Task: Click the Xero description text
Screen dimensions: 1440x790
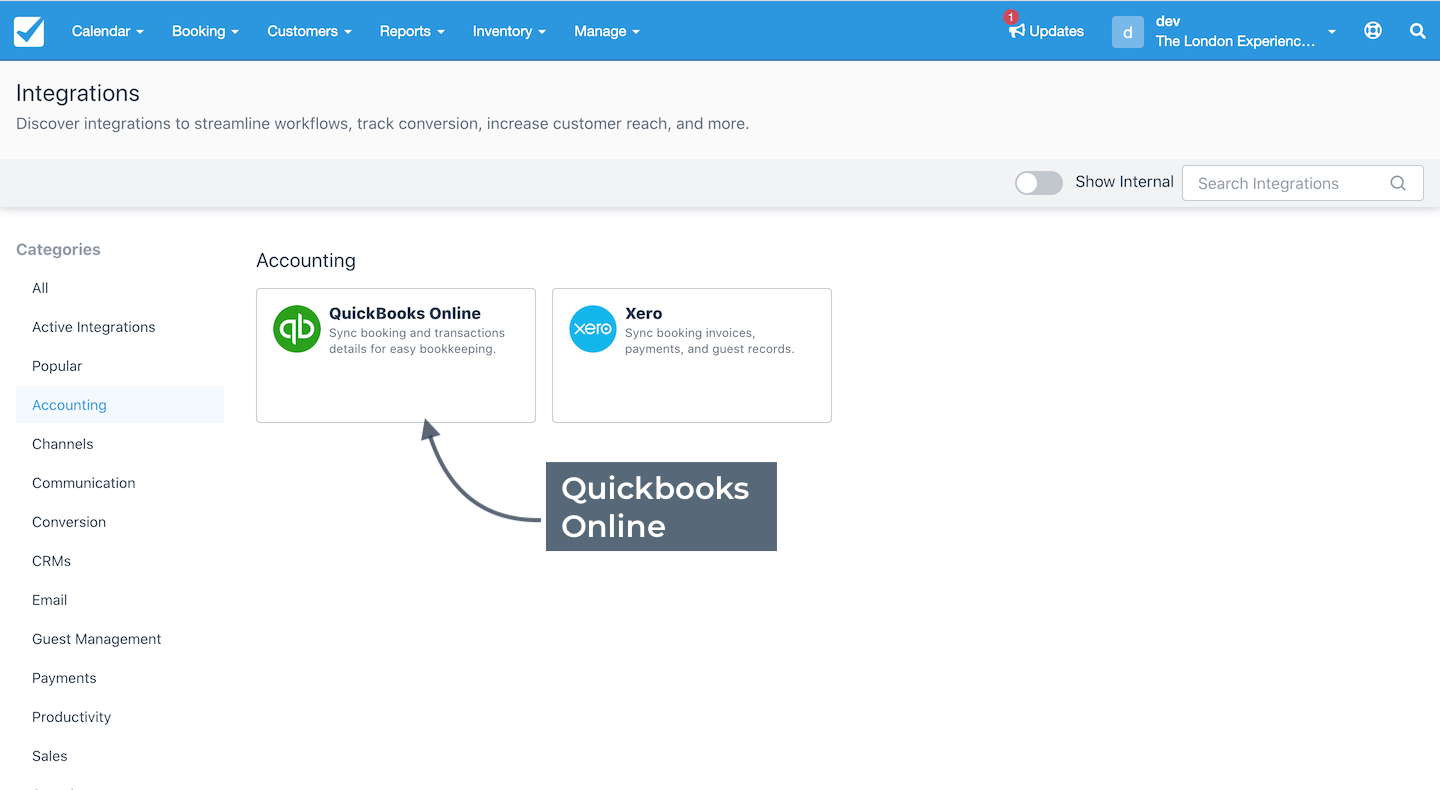Action: [709, 341]
